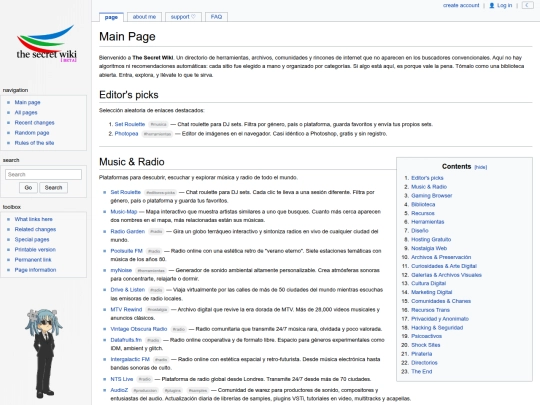Jump to Recursos in Contents
The image size is (540, 405).
click(423, 213)
